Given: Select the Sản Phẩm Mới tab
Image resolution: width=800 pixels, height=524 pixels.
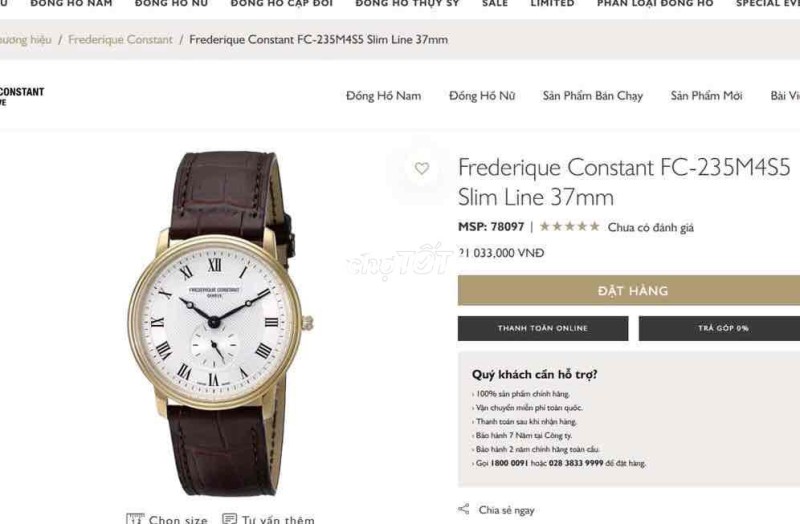Looking at the screenshot, I should (707, 95).
